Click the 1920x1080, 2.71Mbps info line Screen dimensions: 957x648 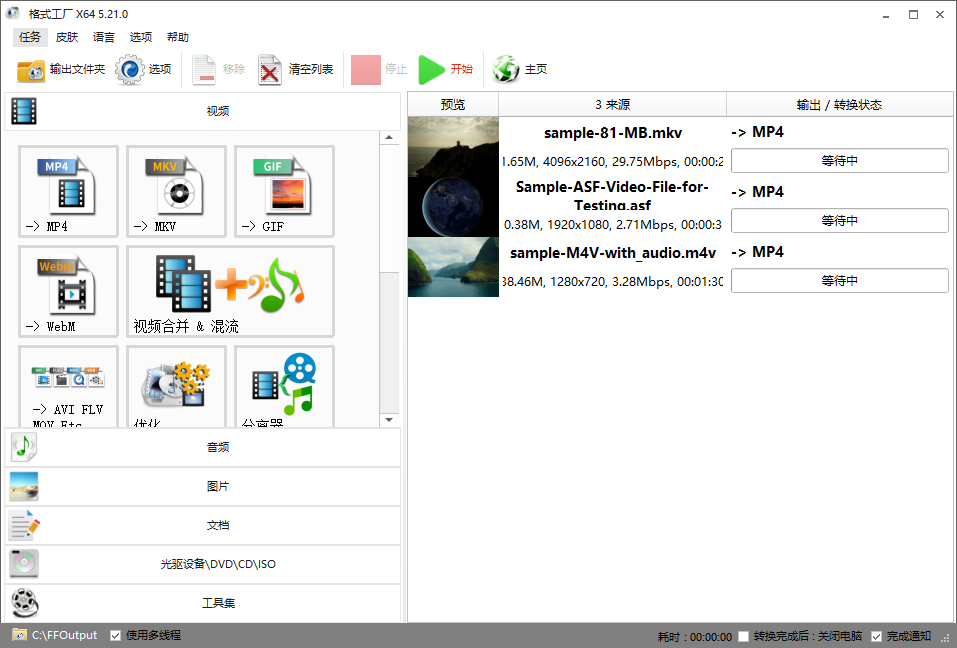[x=612, y=225]
